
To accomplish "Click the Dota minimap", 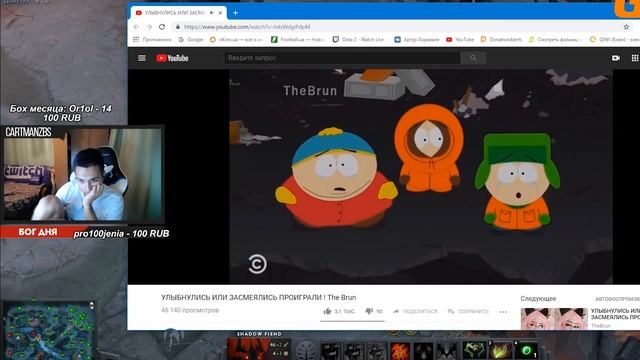I will click(49, 331).
